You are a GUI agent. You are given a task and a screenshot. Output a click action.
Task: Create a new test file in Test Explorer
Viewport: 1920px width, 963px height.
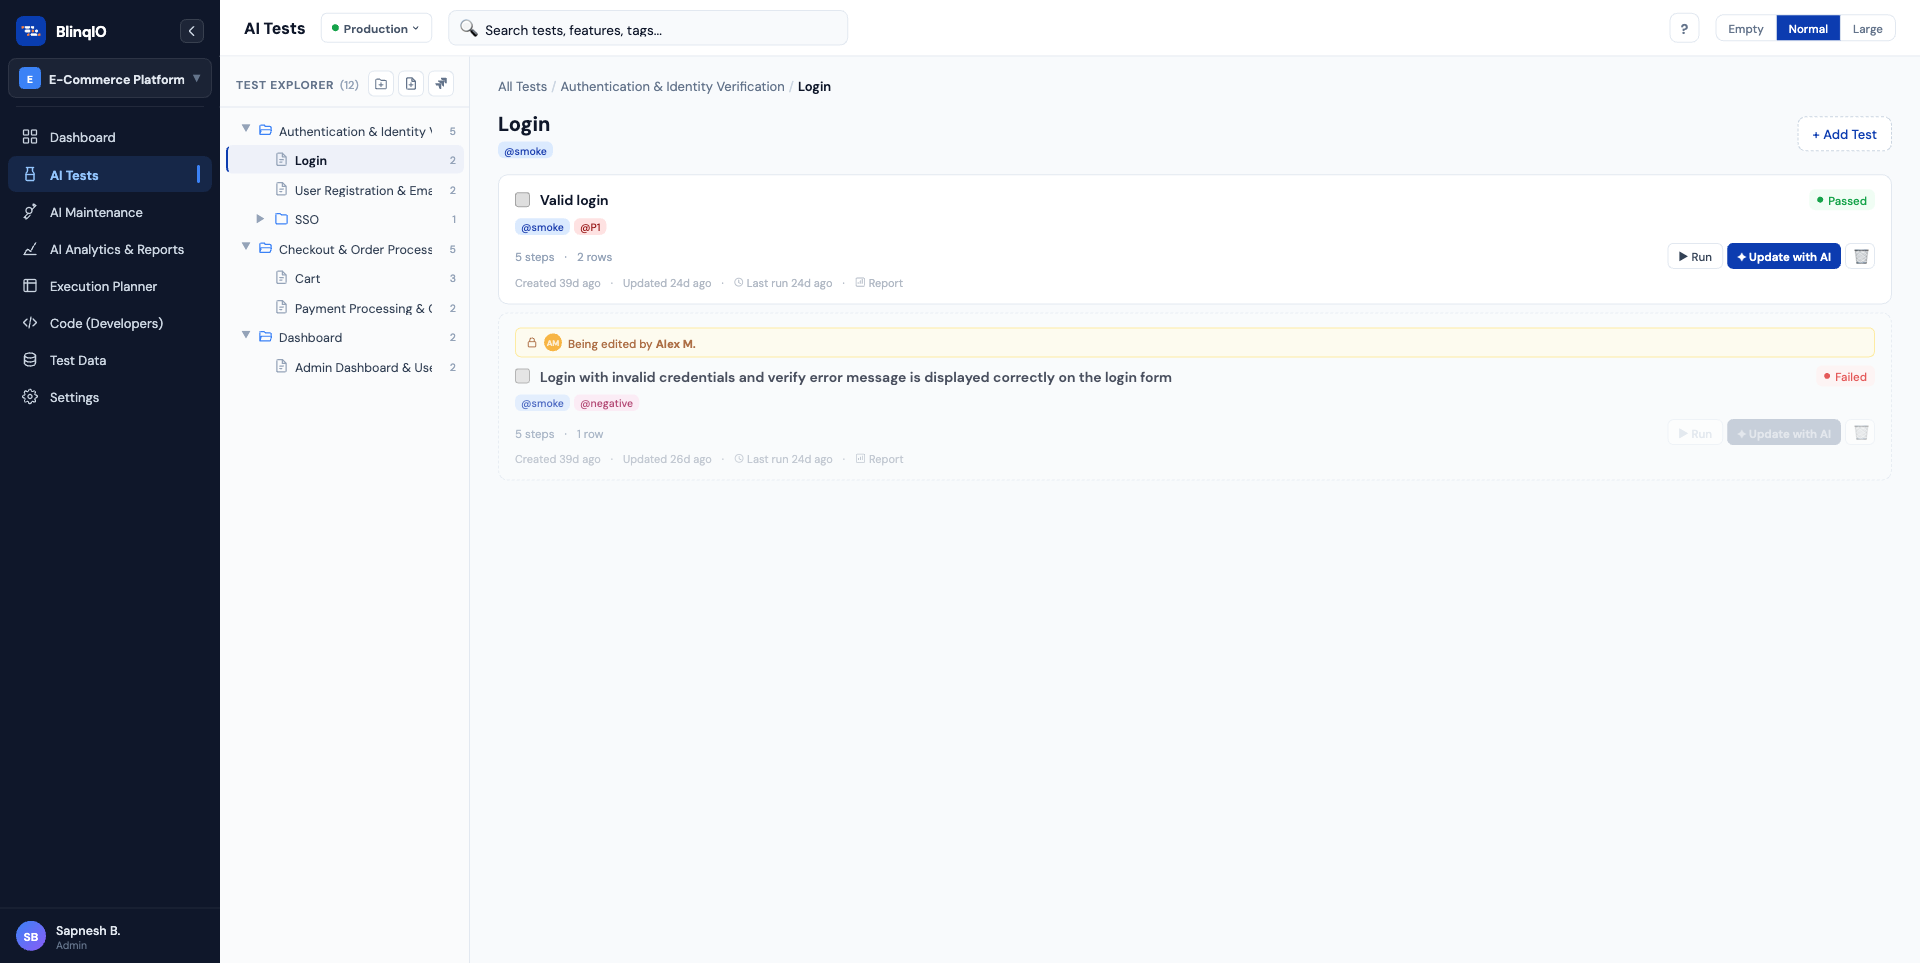(x=410, y=84)
